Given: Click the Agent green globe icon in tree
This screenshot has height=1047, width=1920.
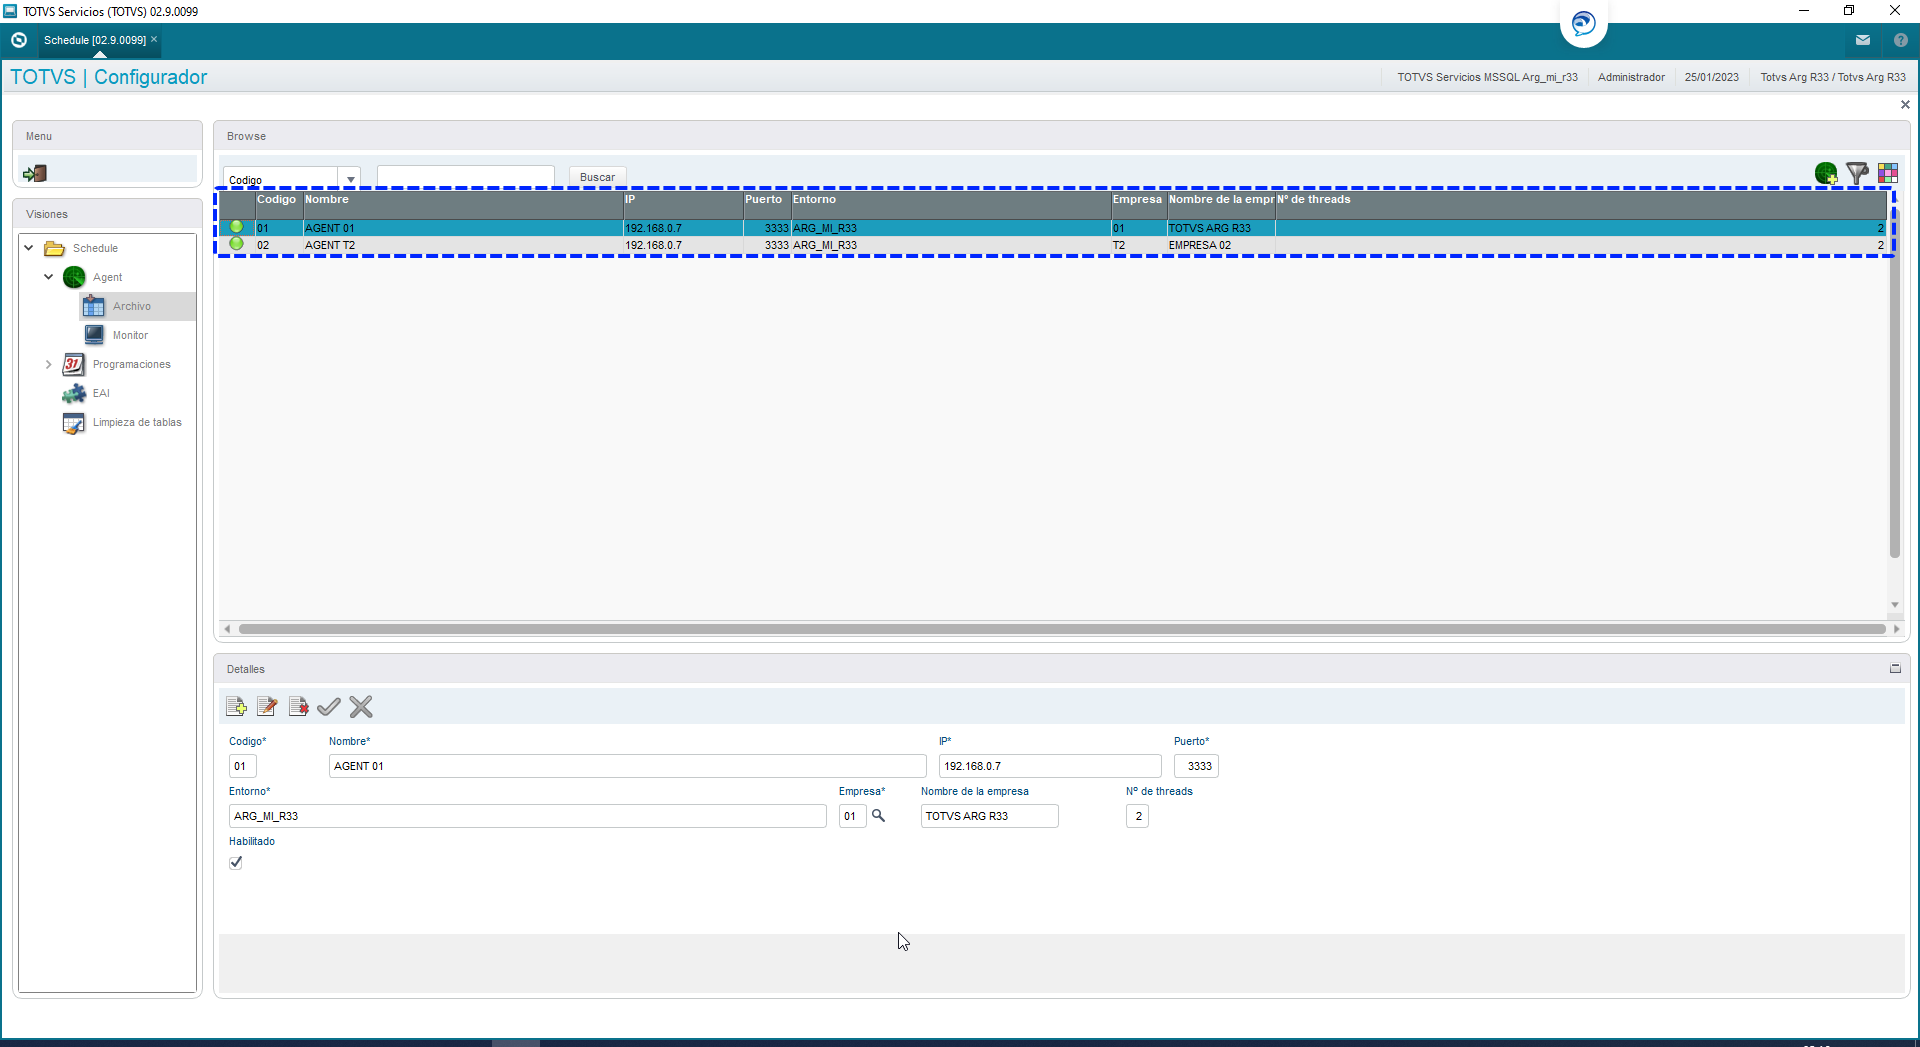Looking at the screenshot, I should (74, 277).
